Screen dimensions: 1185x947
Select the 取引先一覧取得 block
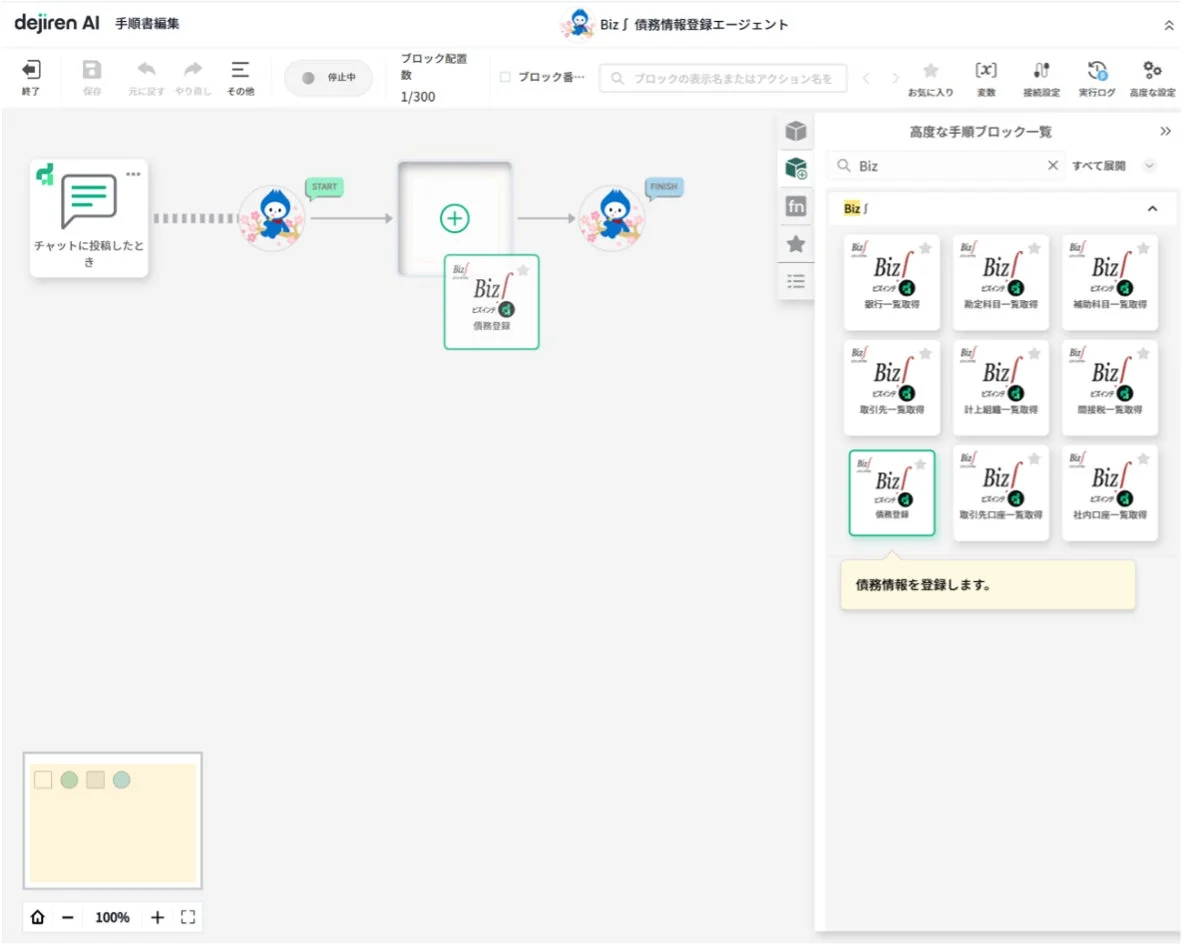pos(892,387)
